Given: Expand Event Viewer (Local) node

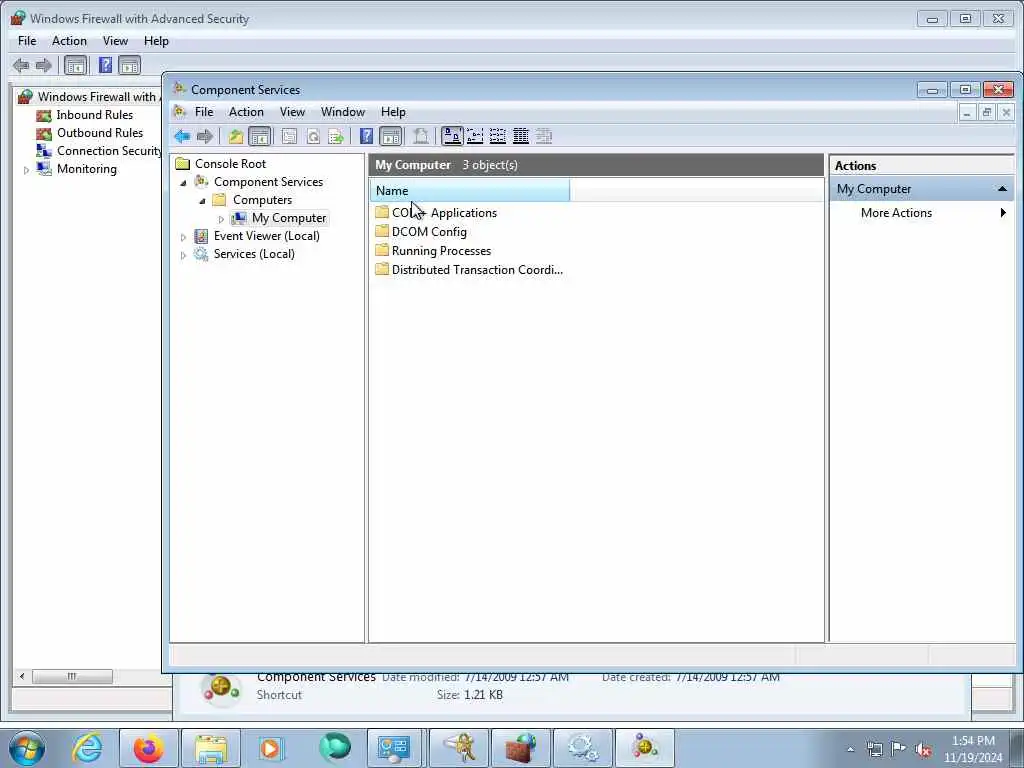Looking at the screenshot, I should 184,237.
